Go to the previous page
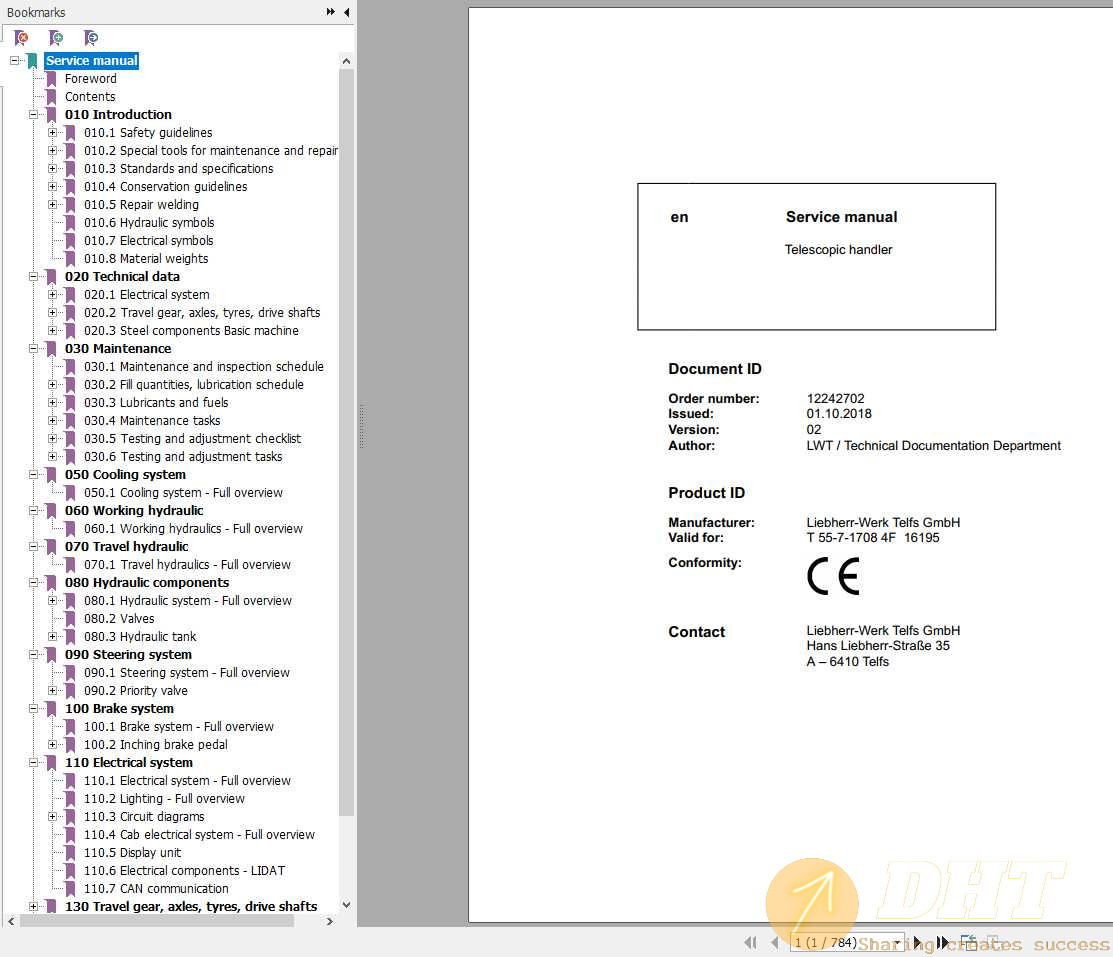The image size is (1113, 957). (774, 942)
